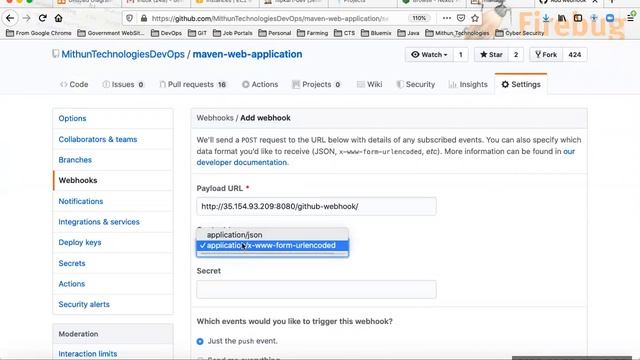Select the Just the push event radio
This screenshot has width=640, height=360.
pyautogui.click(x=200, y=341)
